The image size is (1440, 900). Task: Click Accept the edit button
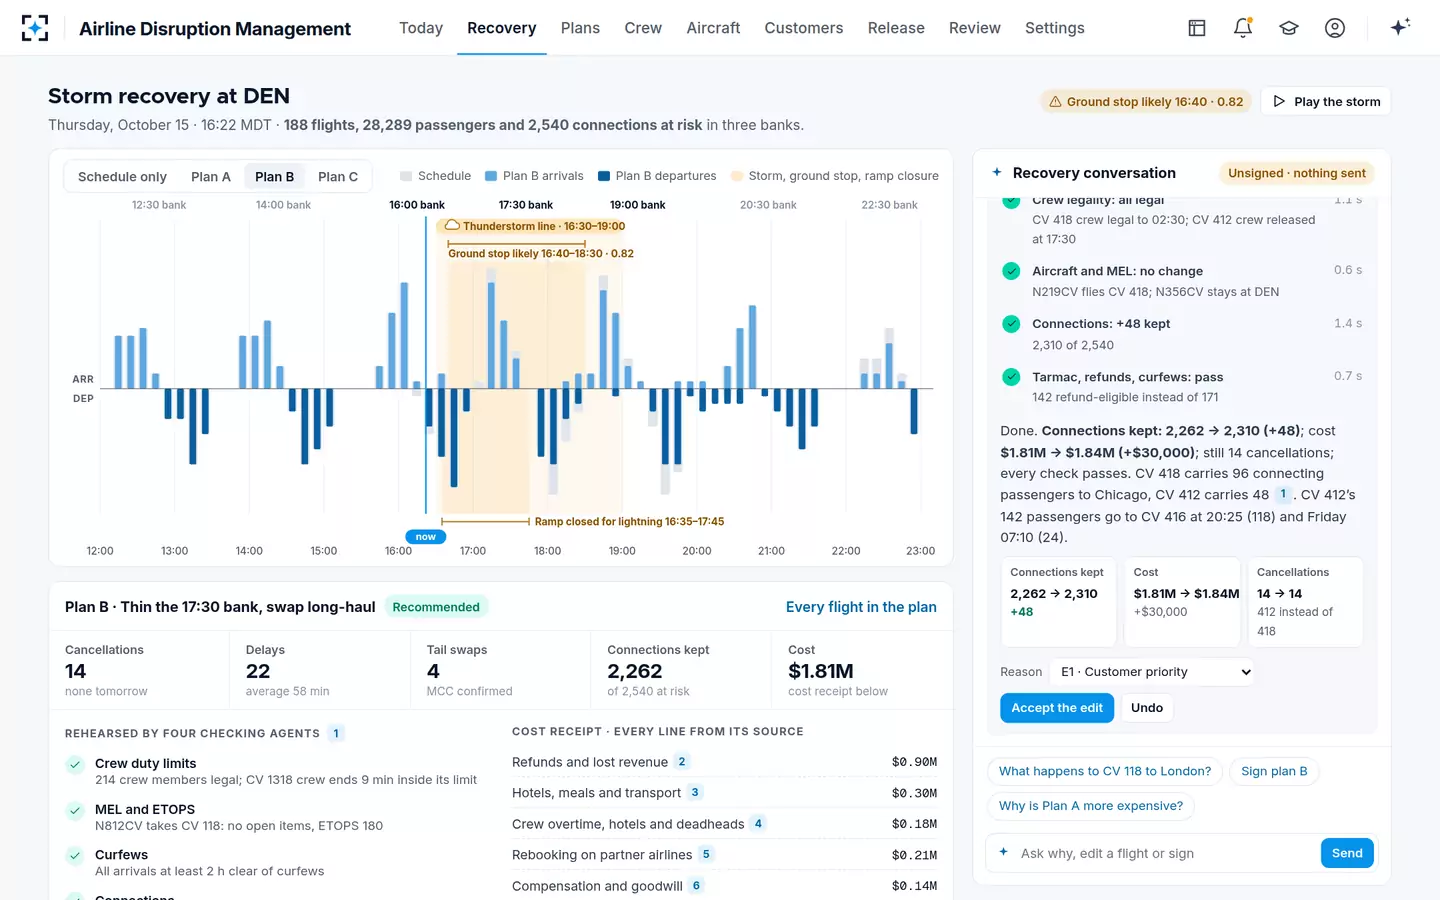coord(1057,708)
